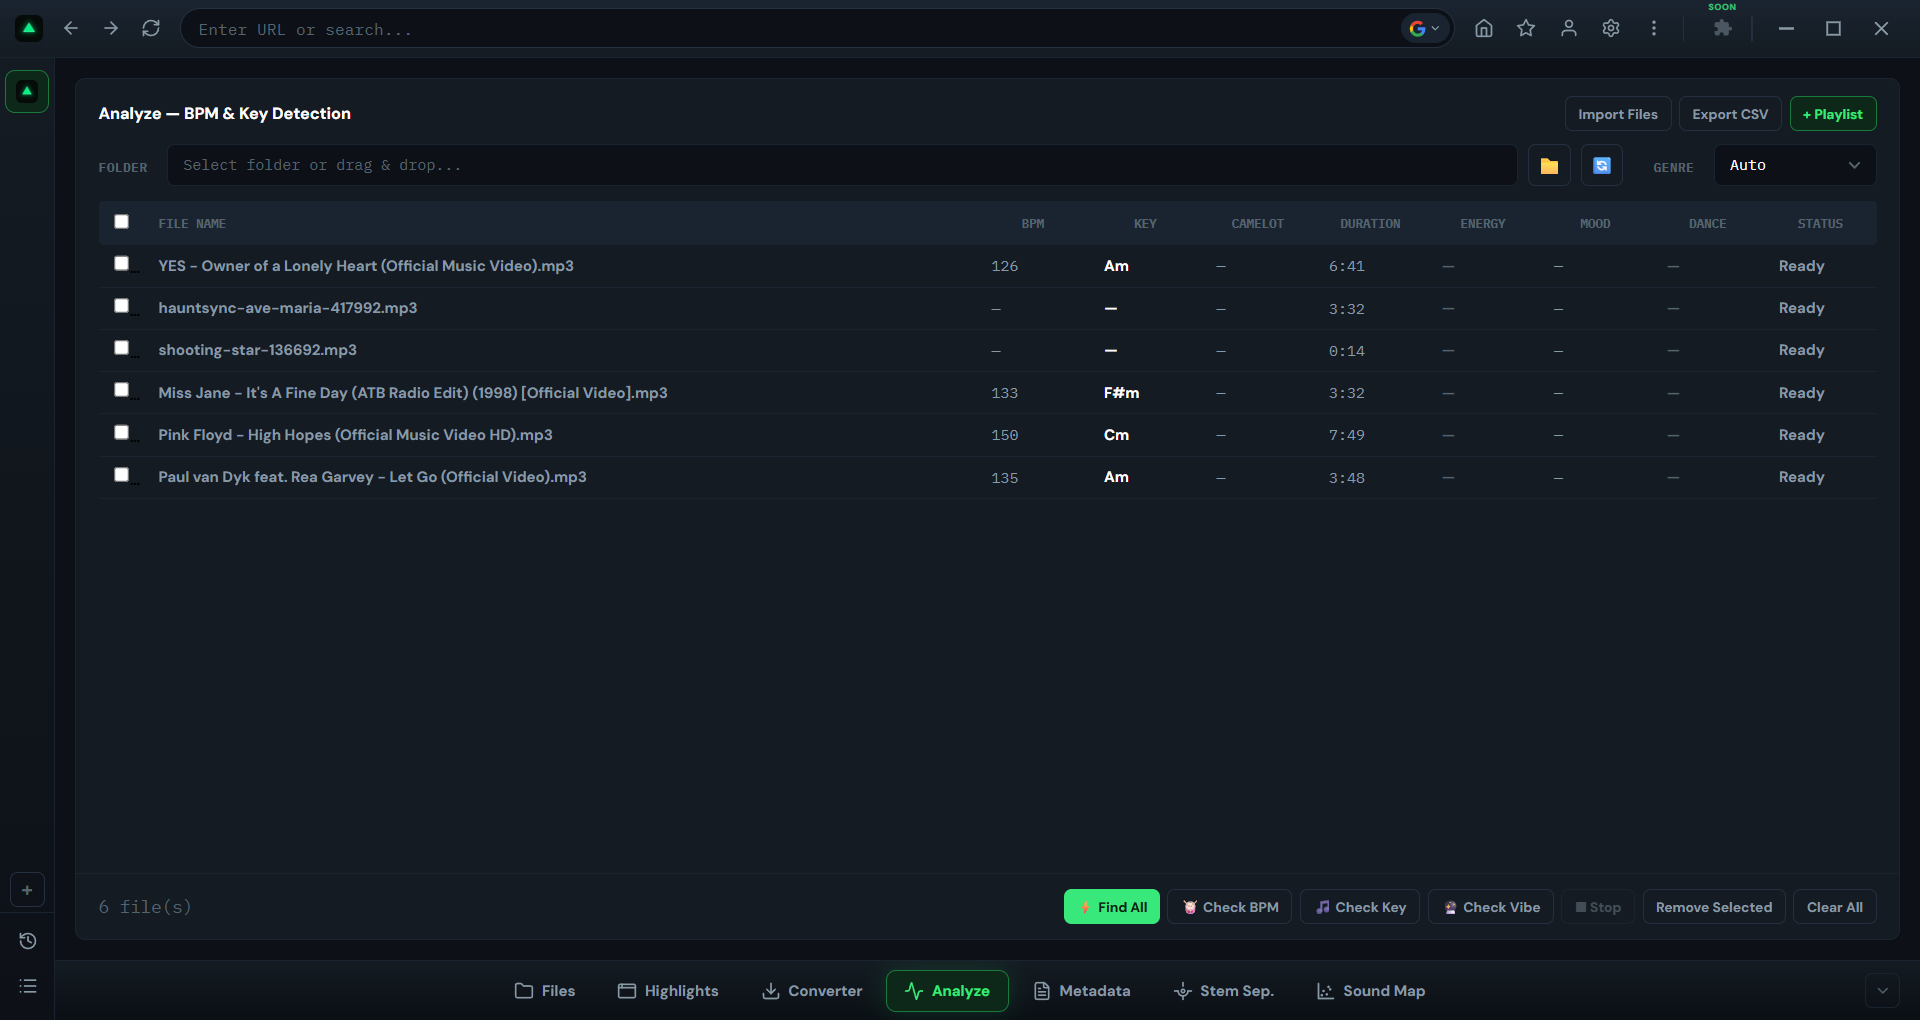Screen dimensions: 1920x1020
Task: Click the DURATION column header
Action: tap(1370, 224)
